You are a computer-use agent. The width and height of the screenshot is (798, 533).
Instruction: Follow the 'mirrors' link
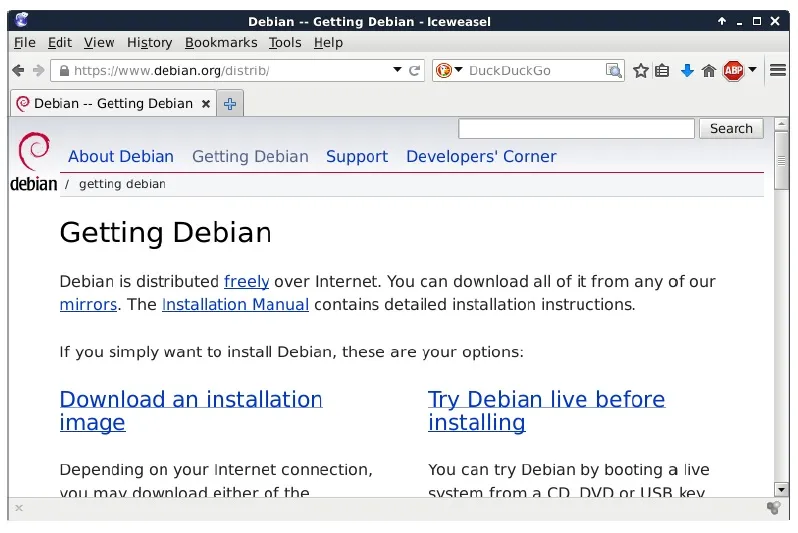pos(88,304)
